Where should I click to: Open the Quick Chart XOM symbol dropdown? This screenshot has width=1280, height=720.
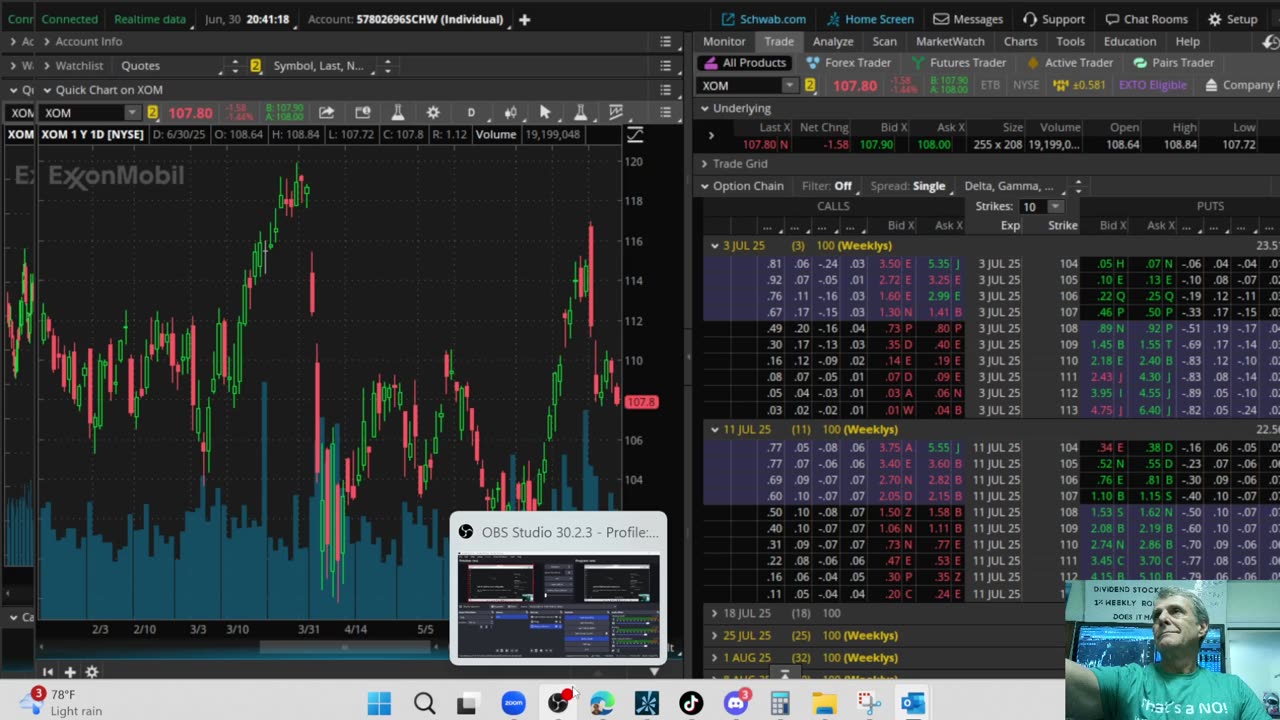(131, 113)
